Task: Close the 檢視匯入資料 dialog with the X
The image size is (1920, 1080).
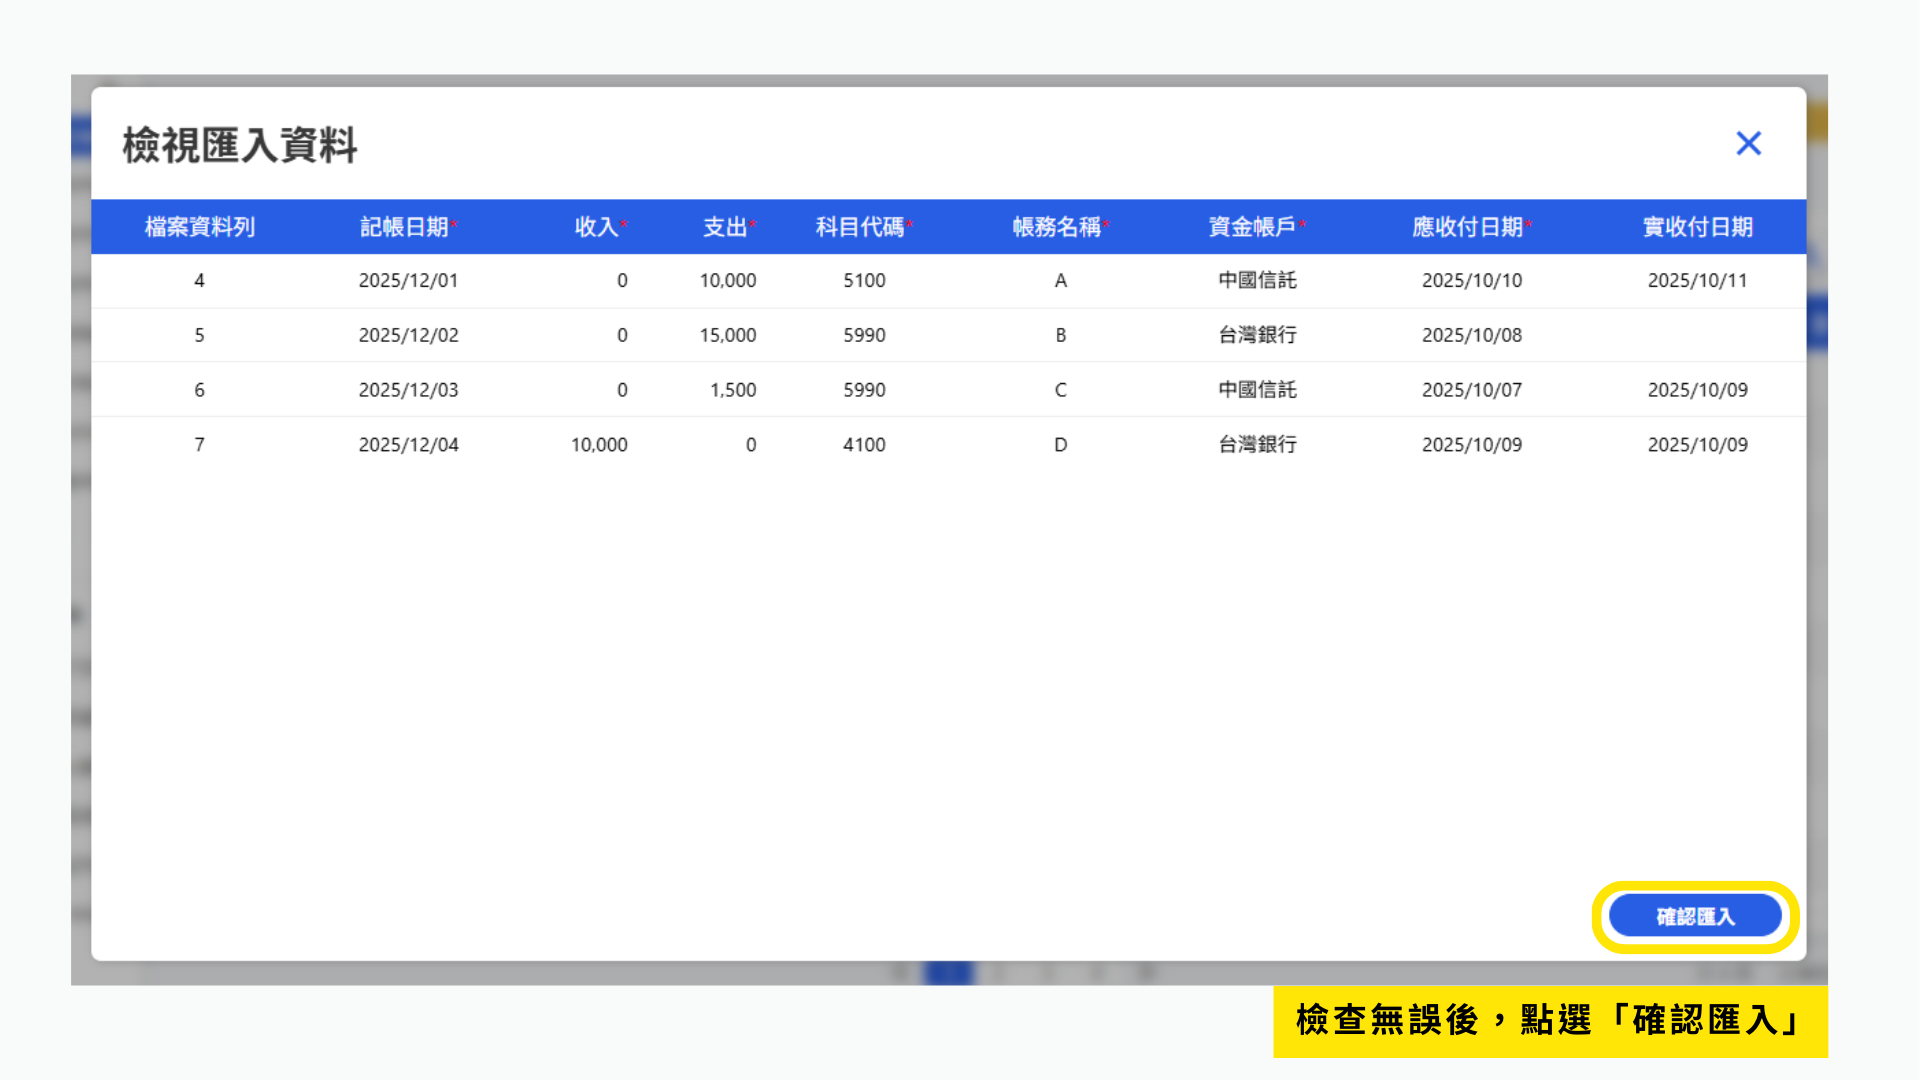Action: point(1748,144)
